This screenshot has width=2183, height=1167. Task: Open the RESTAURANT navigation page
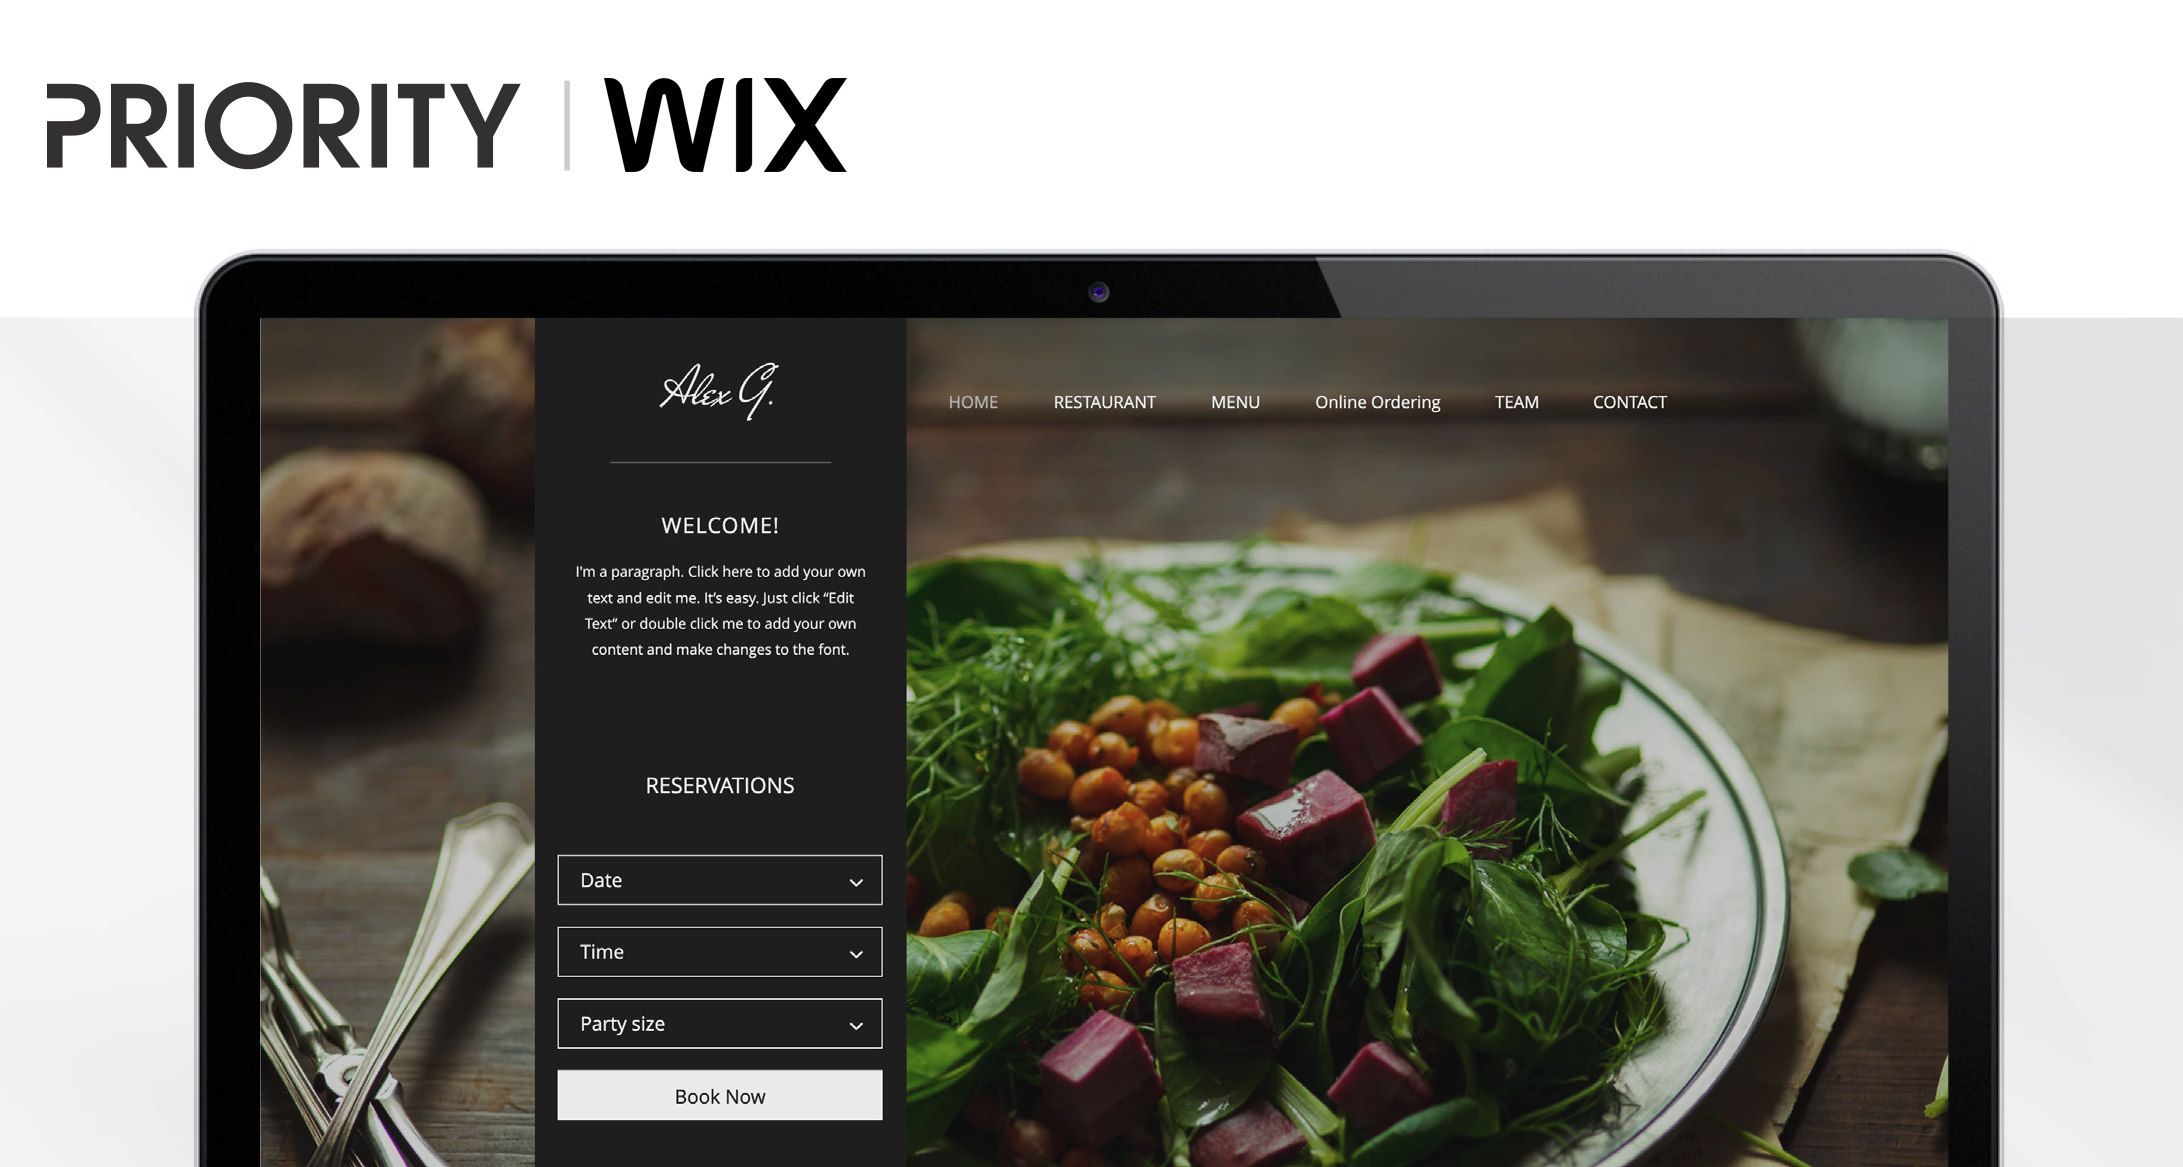point(1104,403)
